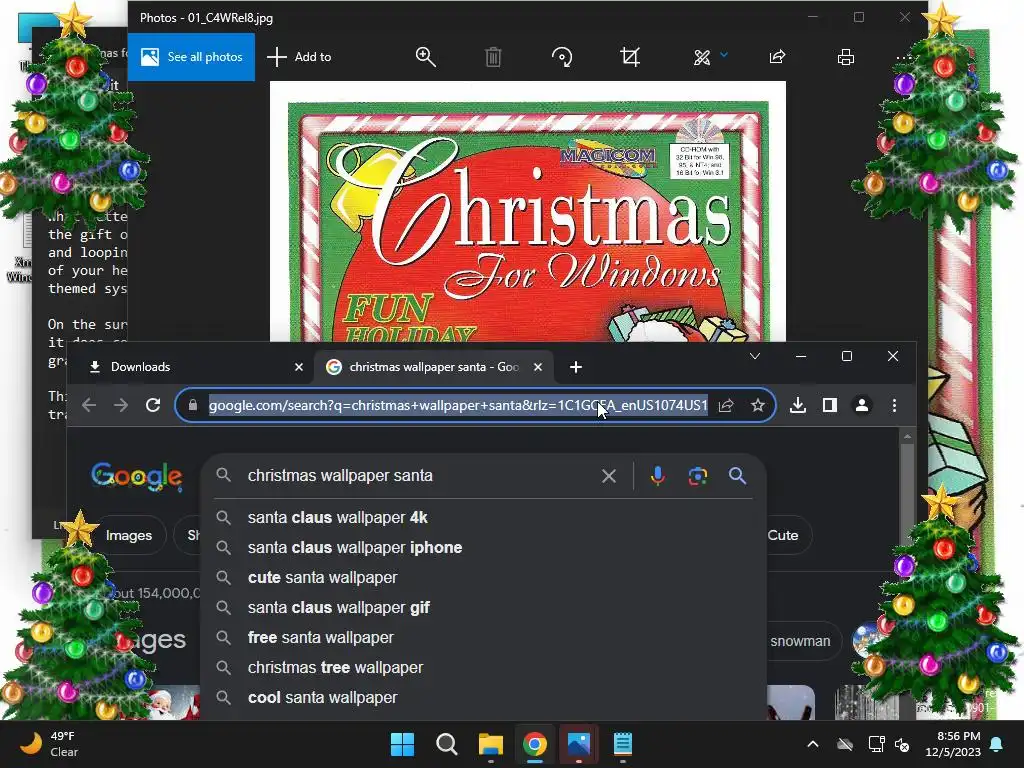1024x768 pixels.
Task: Open Chrome downloads icon
Action: tap(797, 406)
